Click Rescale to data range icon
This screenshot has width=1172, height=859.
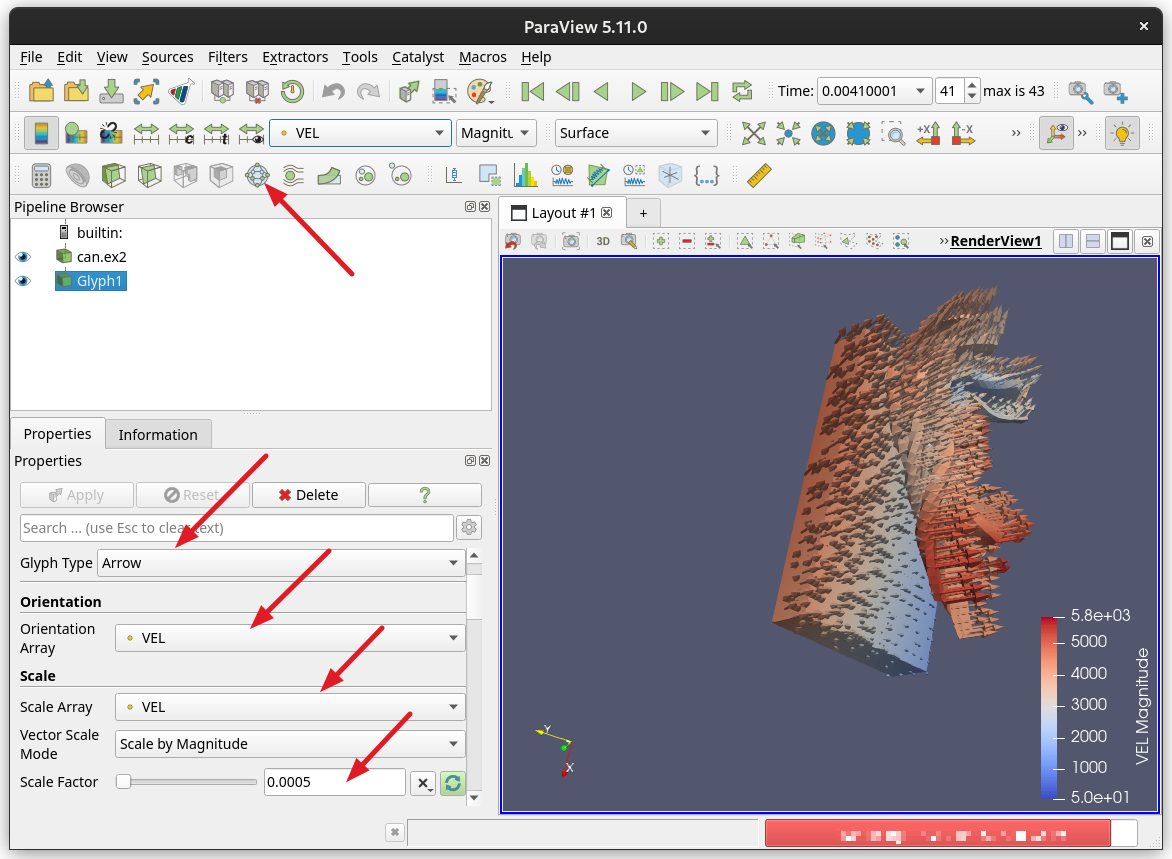(146, 134)
